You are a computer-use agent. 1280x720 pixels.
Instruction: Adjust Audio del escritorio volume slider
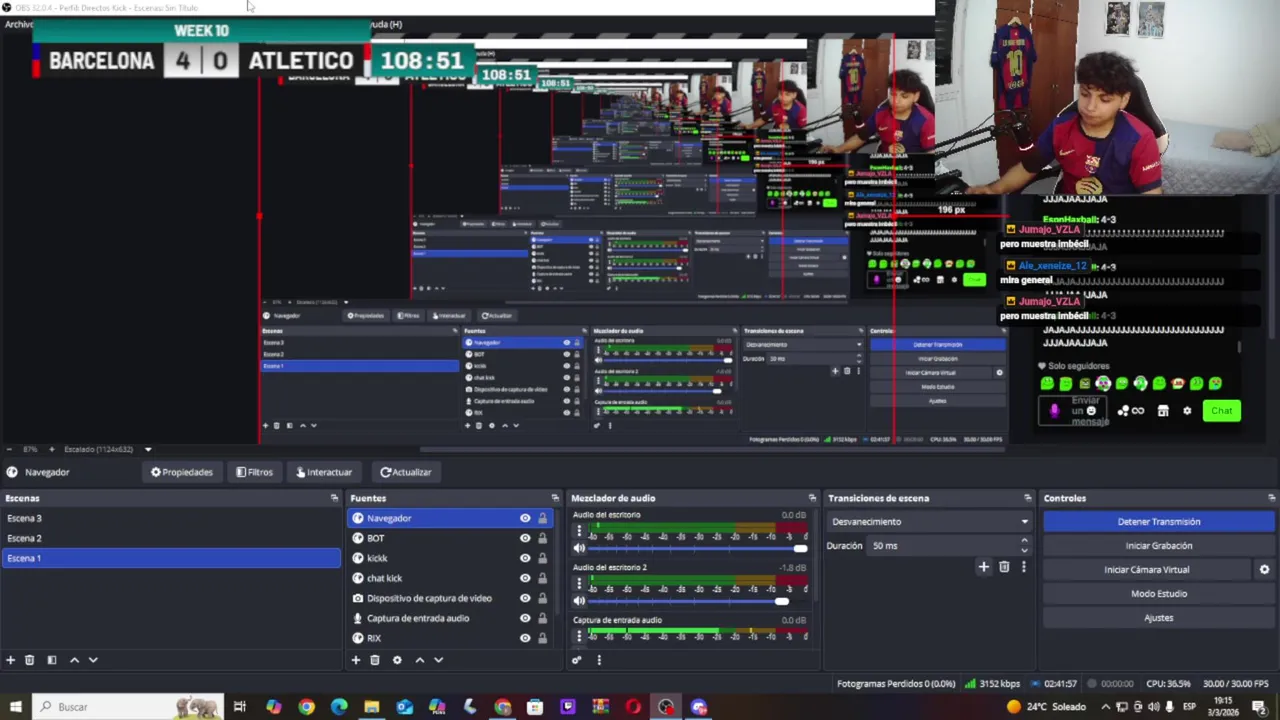point(699,548)
